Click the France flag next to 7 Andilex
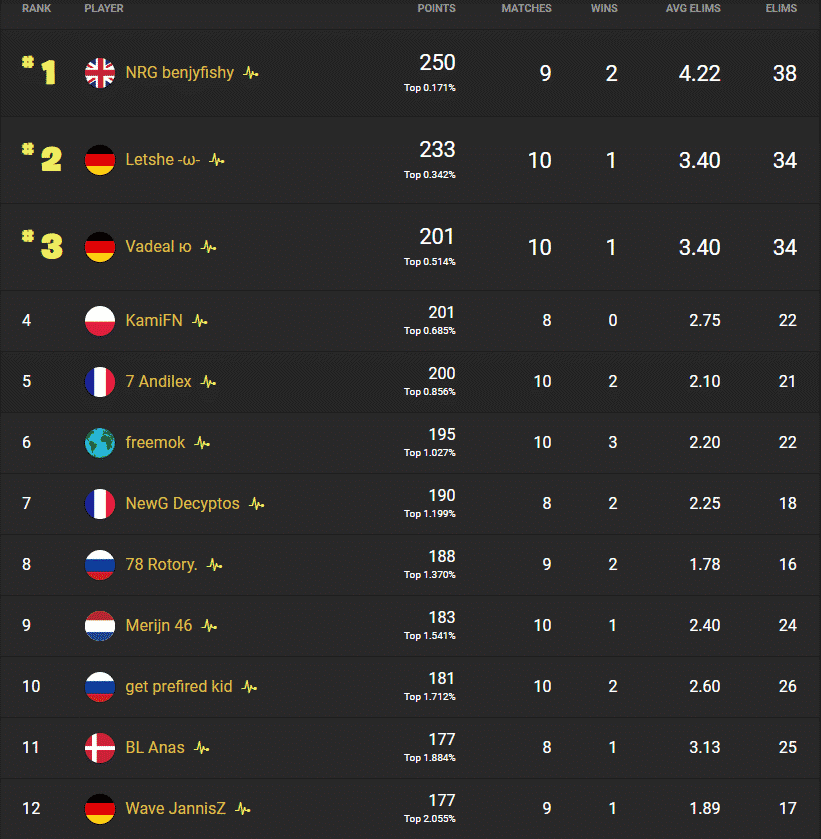 (x=99, y=381)
